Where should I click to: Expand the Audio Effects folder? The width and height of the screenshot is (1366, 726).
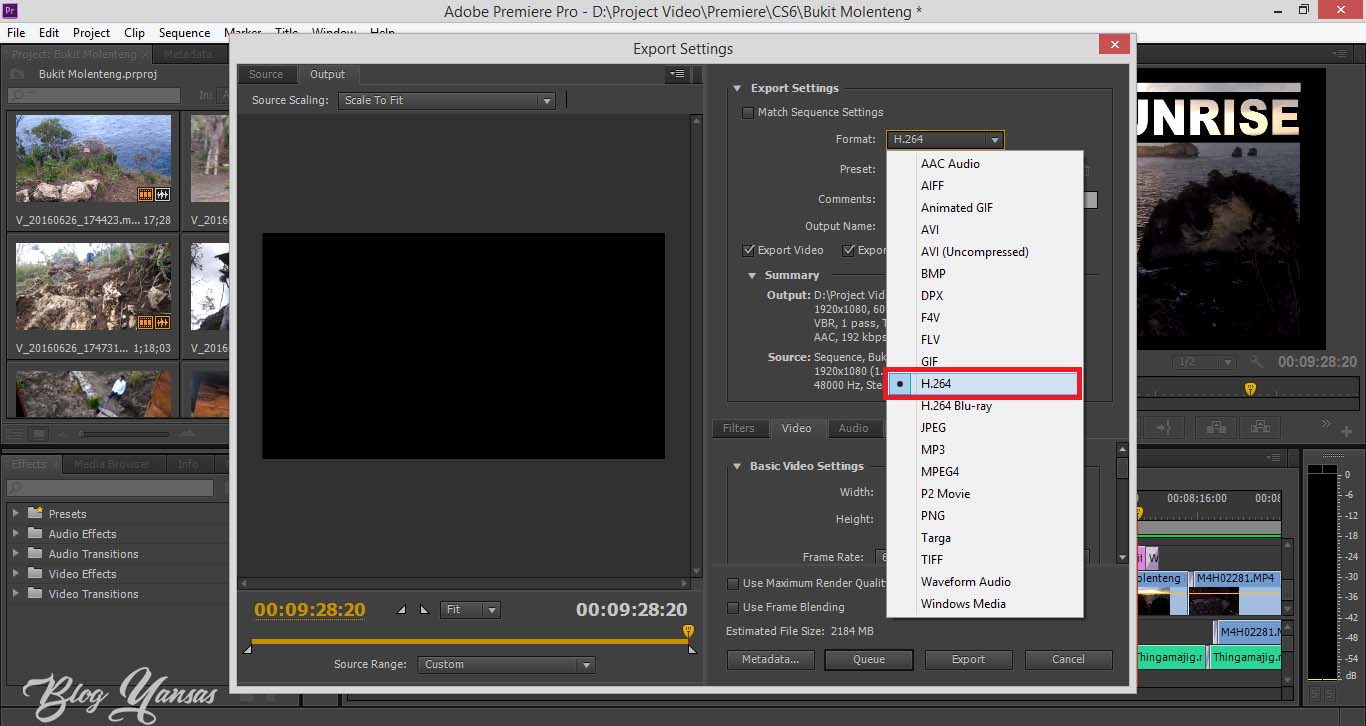pos(16,533)
